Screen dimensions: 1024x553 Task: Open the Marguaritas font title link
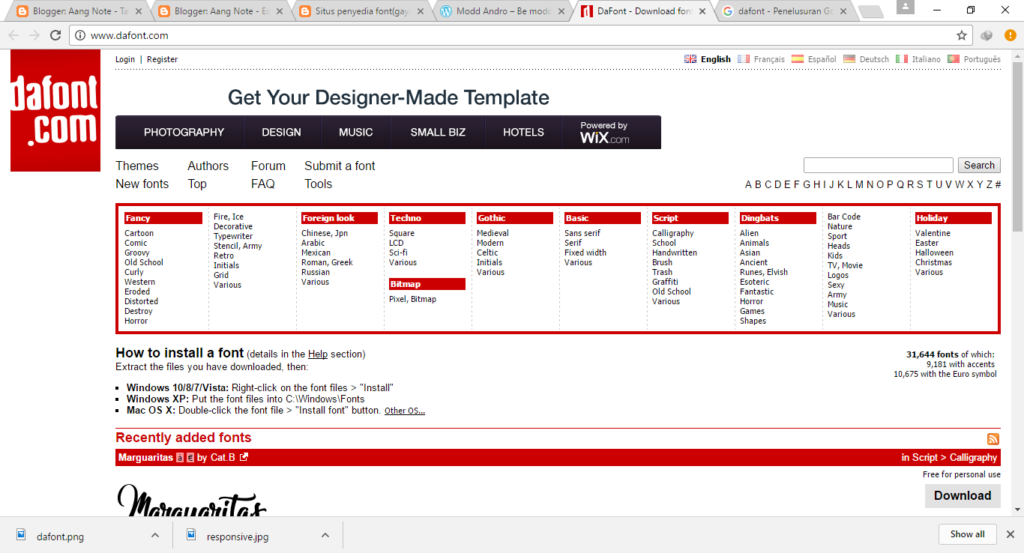(x=146, y=457)
